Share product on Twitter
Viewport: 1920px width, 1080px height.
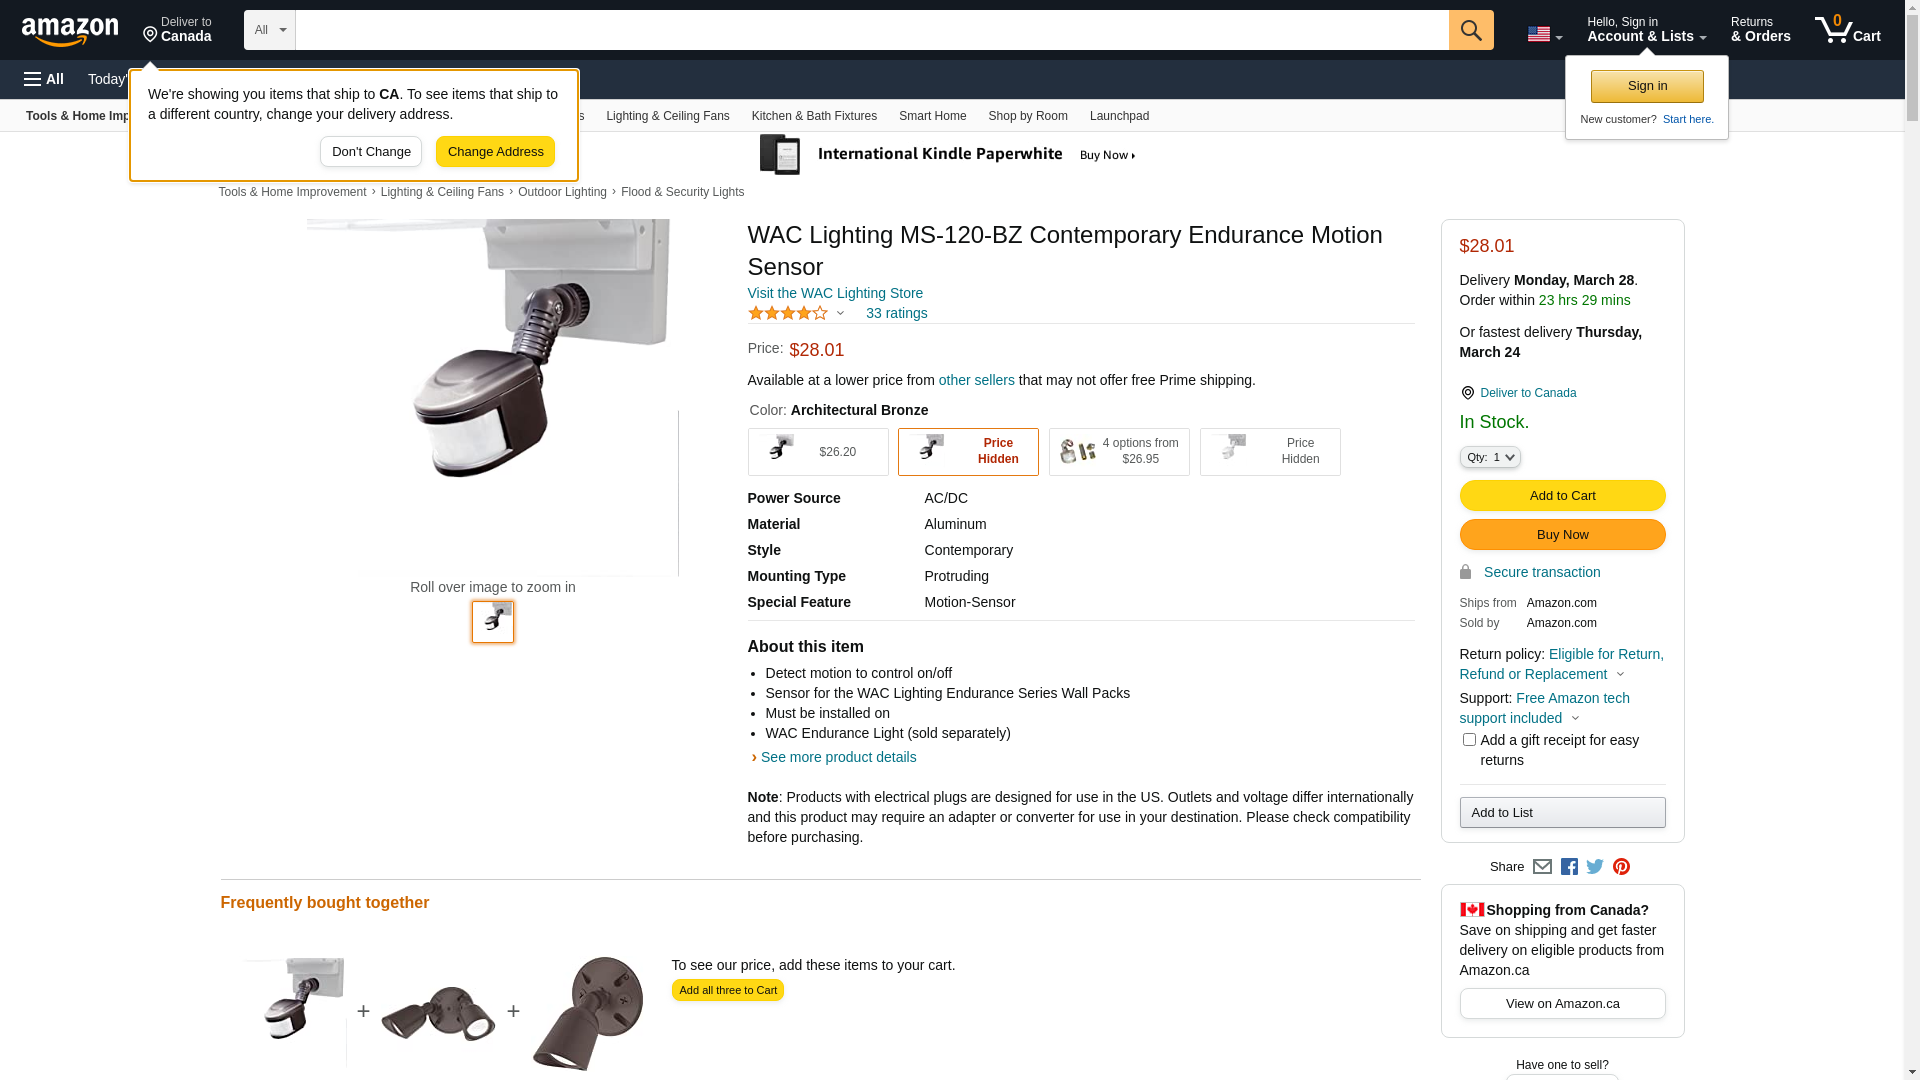point(1595,867)
